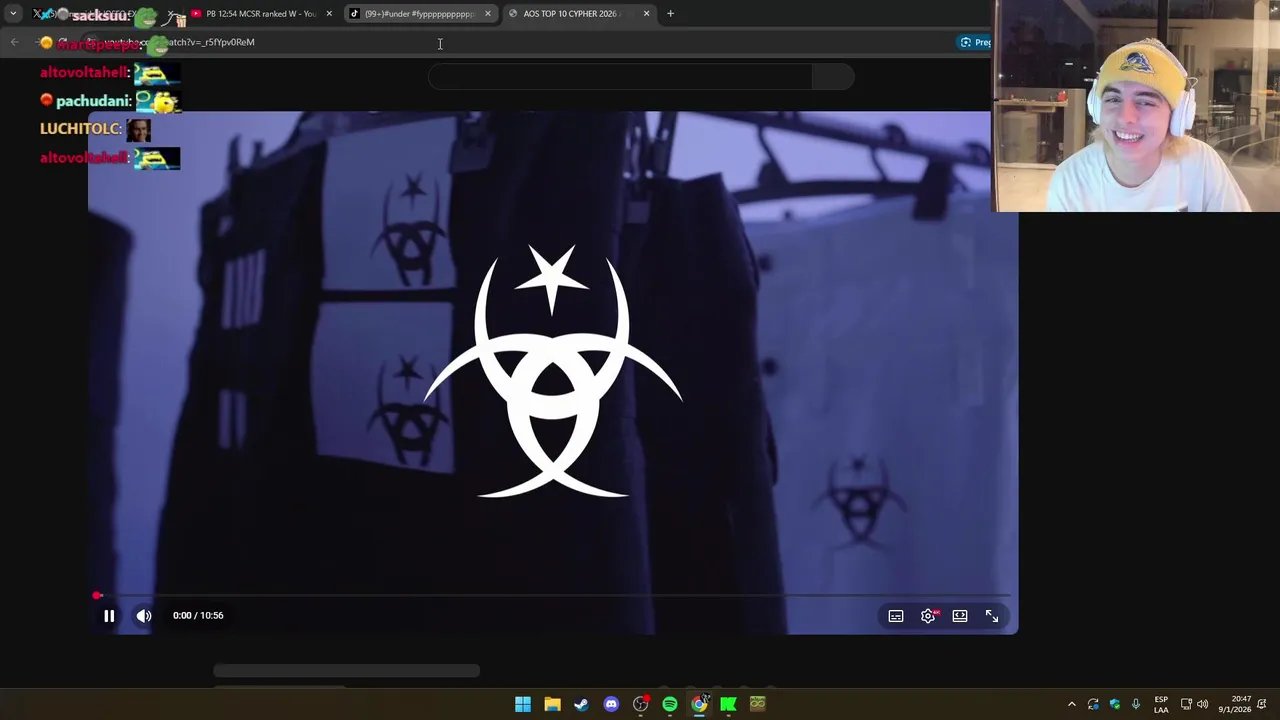This screenshot has height=720, width=1280.
Task: Show hidden system tray icons
Action: click(x=1072, y=704)
